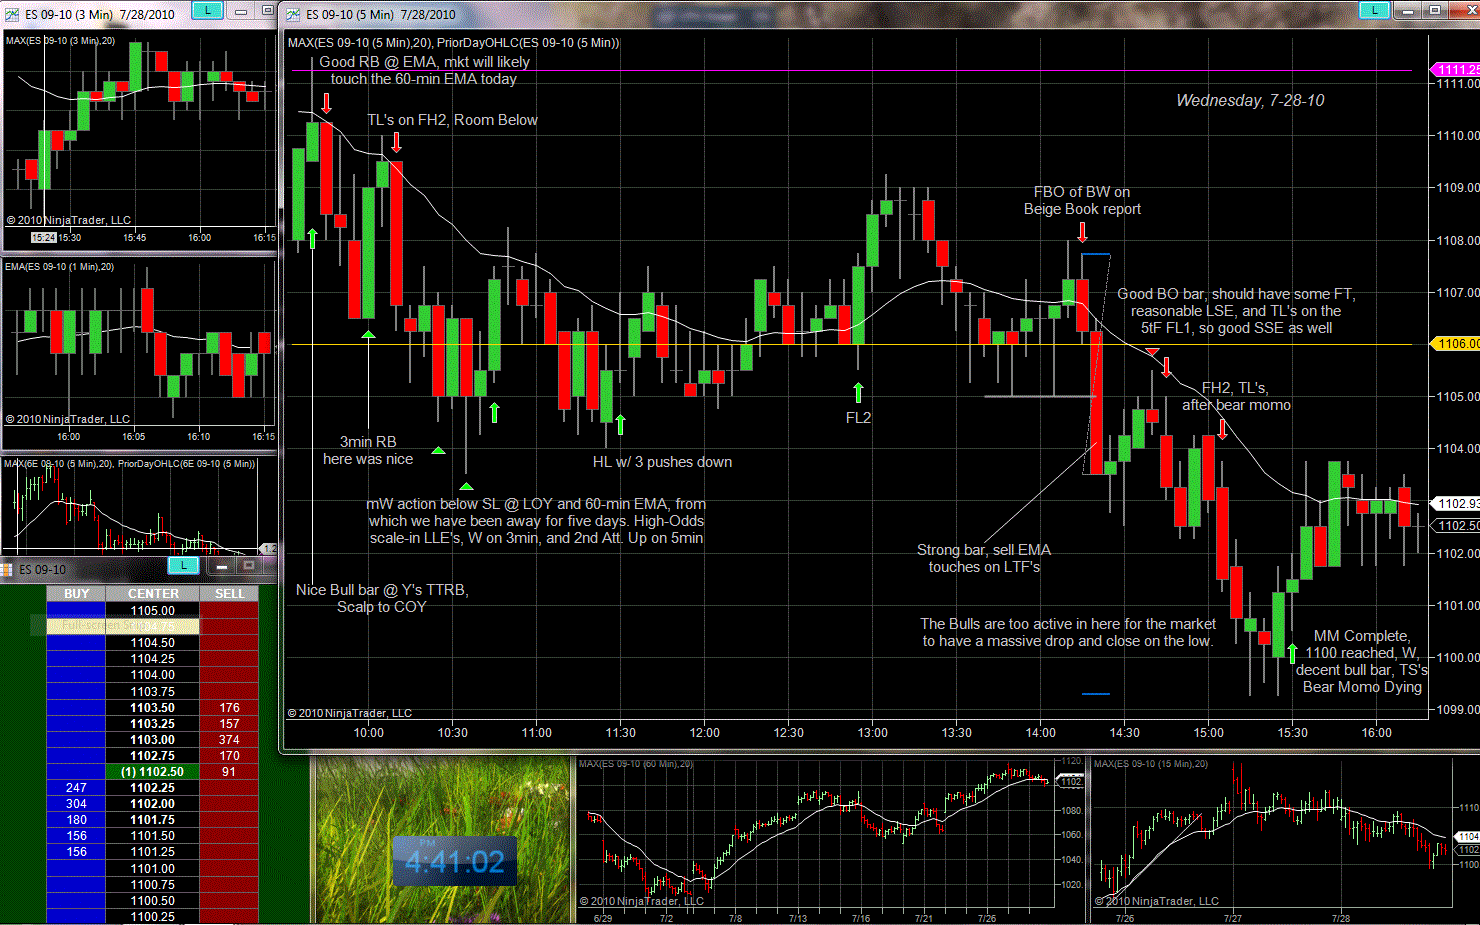
Task: Click the 4:41:02 desktop clock widget
Action: click(455, 861)
